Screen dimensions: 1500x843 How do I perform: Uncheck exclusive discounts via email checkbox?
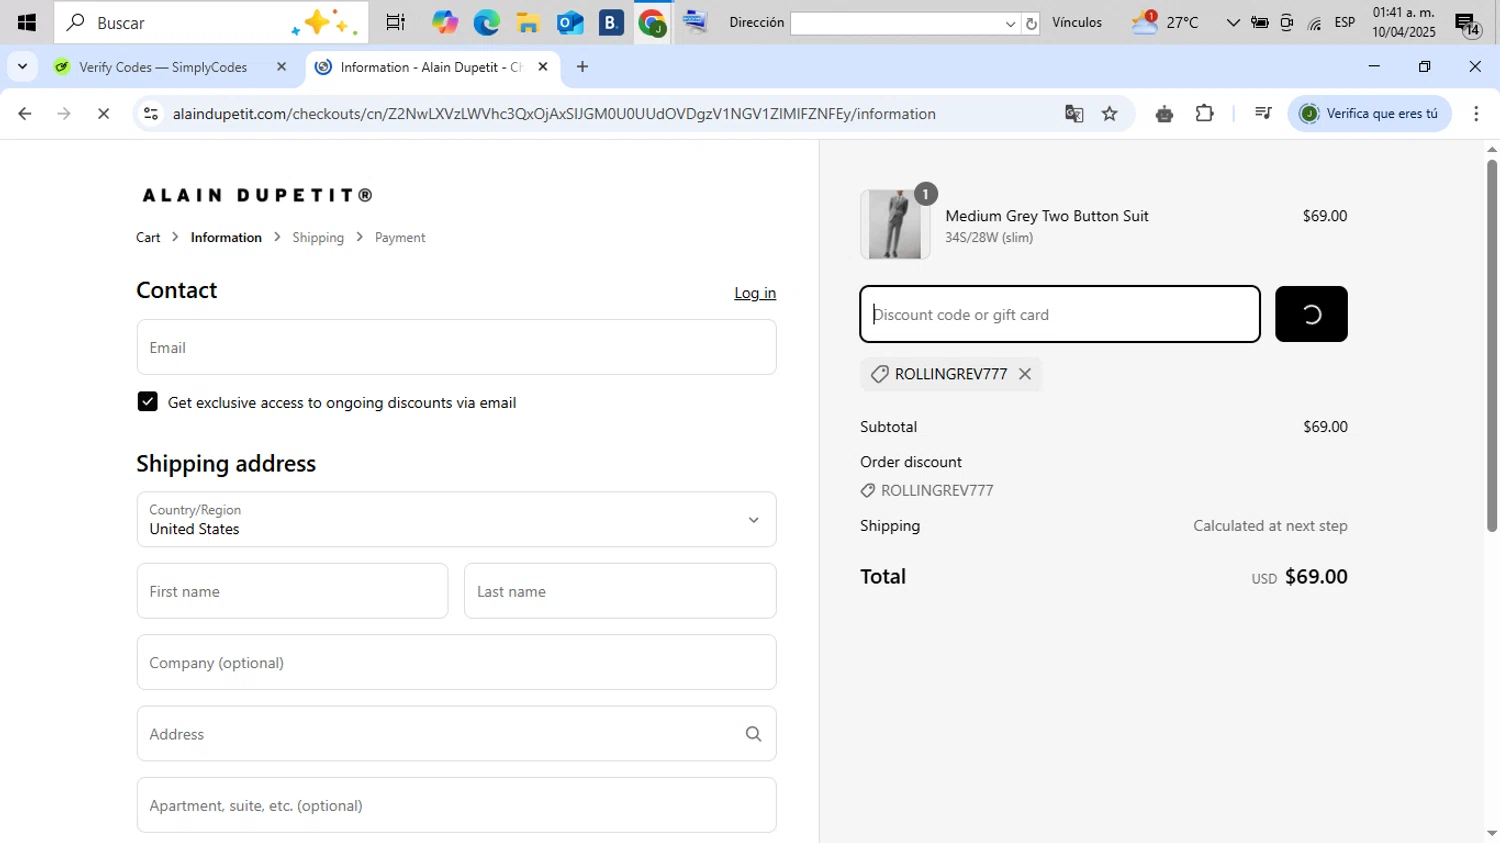(x=147, y=402)
